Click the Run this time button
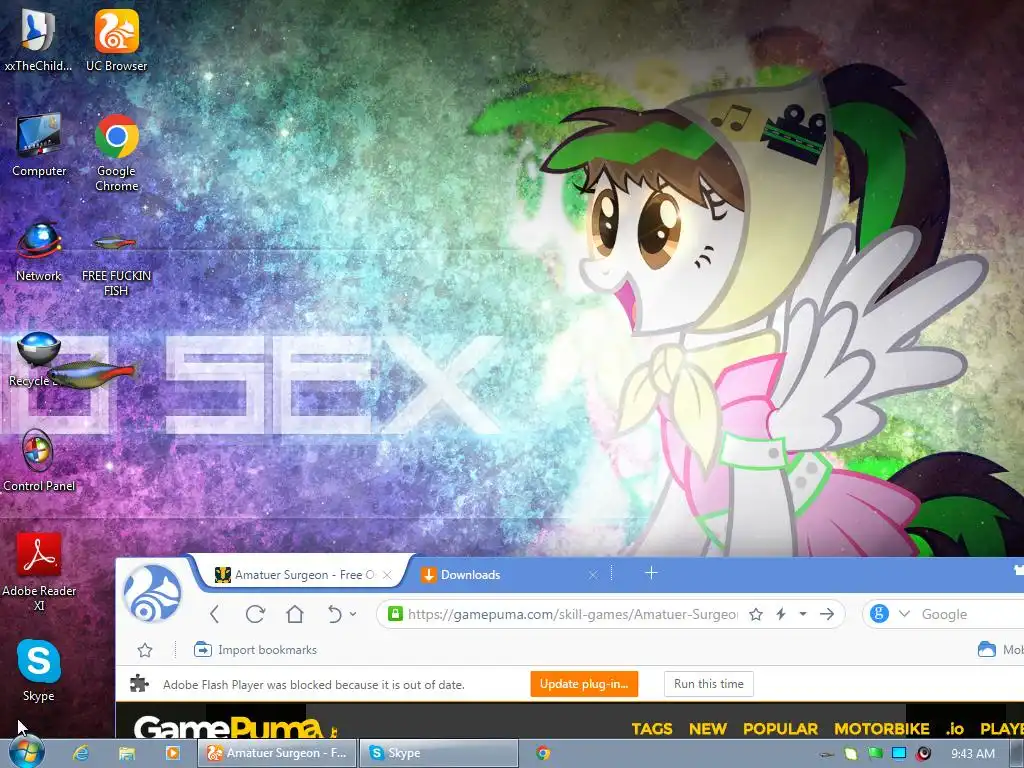 [709, 684]
